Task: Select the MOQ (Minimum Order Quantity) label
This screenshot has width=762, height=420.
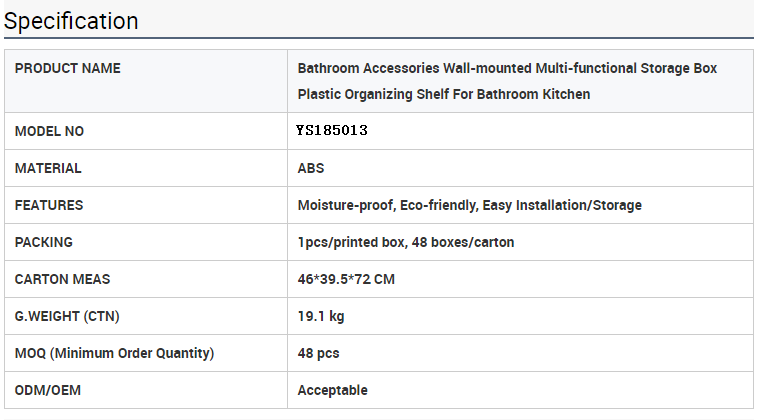Action: pos(114,353)
